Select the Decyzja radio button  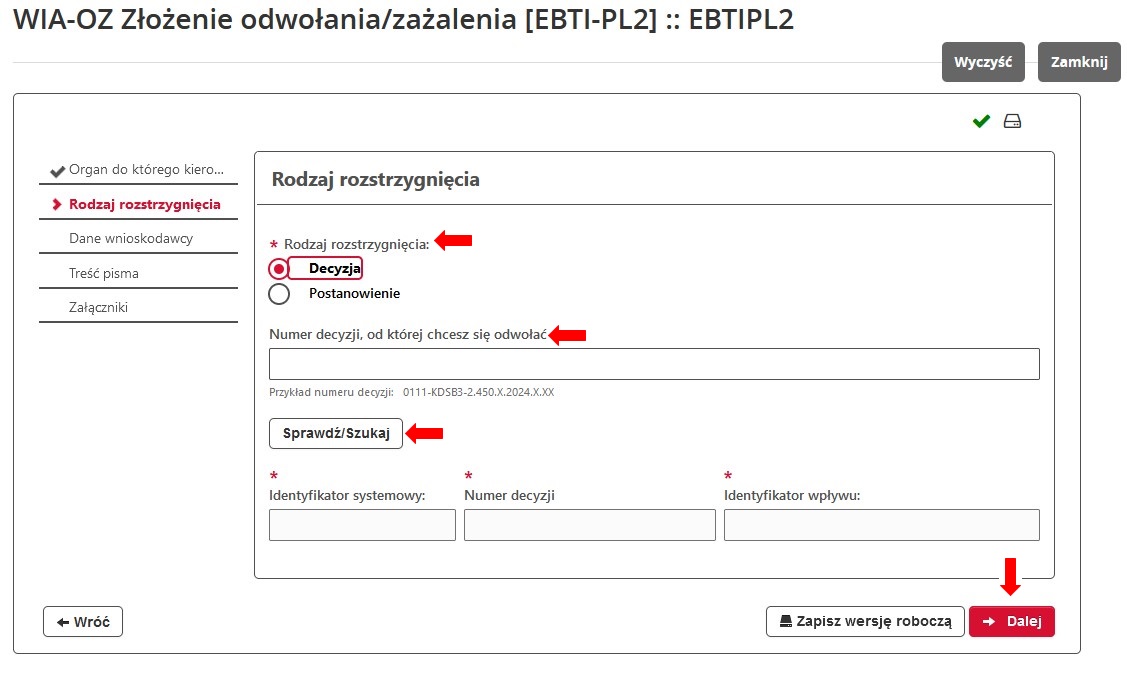[x=279, y=268]
